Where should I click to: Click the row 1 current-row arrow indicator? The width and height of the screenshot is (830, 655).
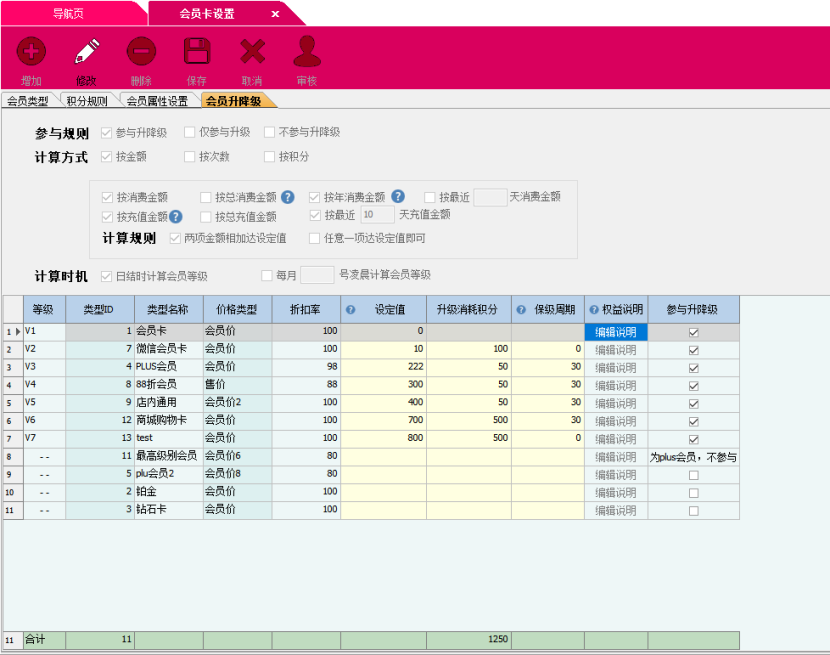click(18, 332)
